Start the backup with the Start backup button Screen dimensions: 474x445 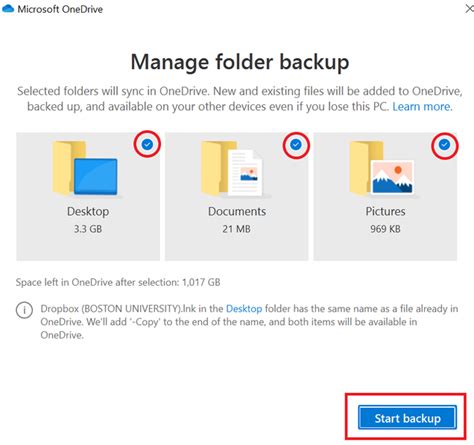(407, 418)
